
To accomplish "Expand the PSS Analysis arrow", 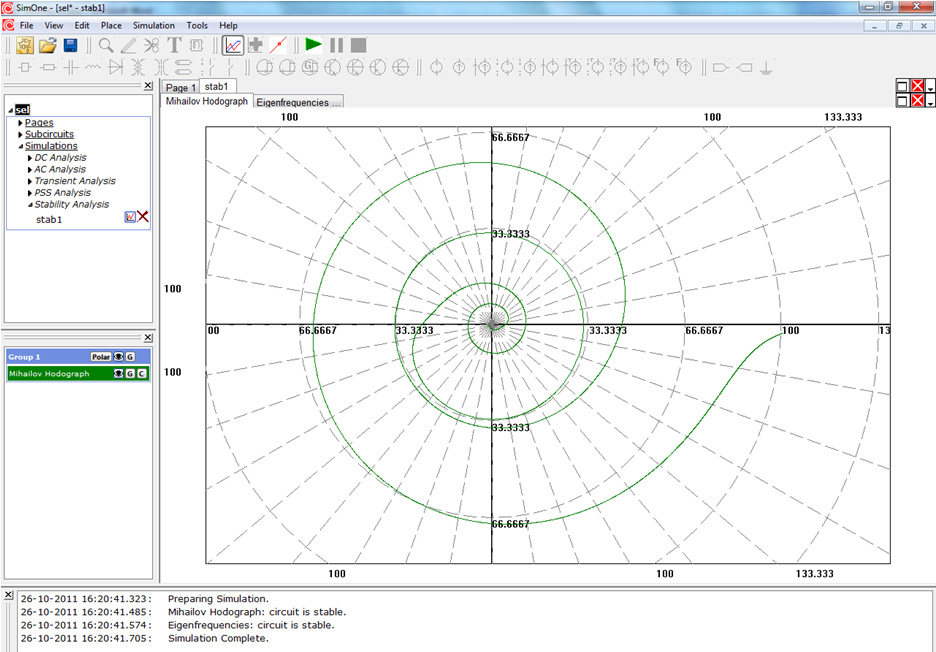I will tap(30, 193).
